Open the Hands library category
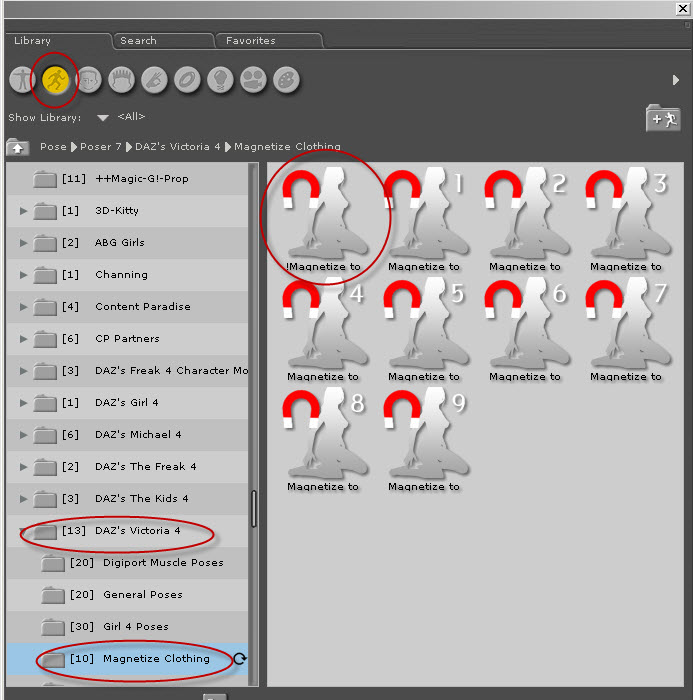Viewport: 693px width, 700px height. tap(154, 80)
